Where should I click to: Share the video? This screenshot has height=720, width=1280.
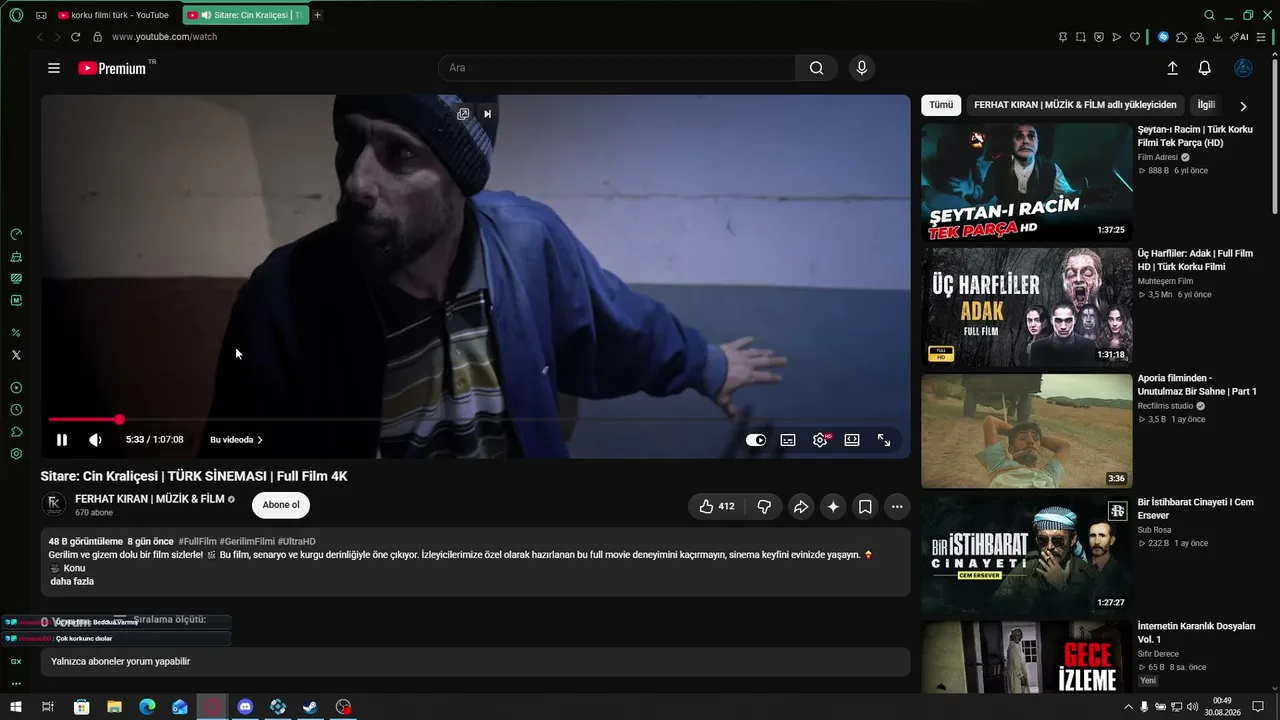tap(801, 506)
